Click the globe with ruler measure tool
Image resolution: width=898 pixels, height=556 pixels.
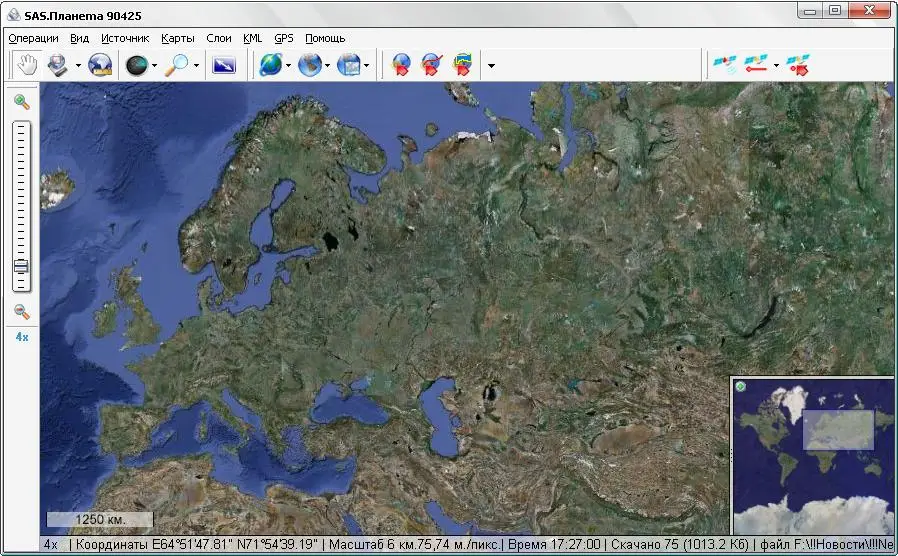click(101, 65)
